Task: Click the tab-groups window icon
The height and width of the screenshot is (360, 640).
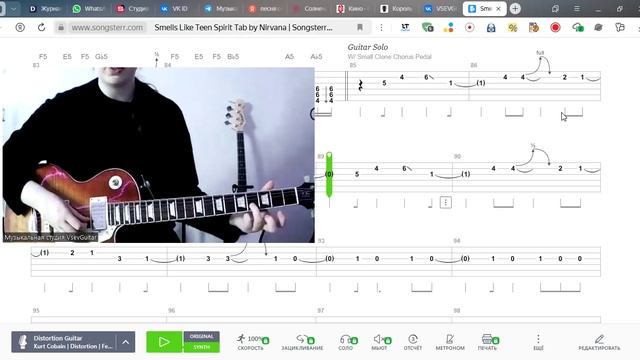Action: point(555,8)
